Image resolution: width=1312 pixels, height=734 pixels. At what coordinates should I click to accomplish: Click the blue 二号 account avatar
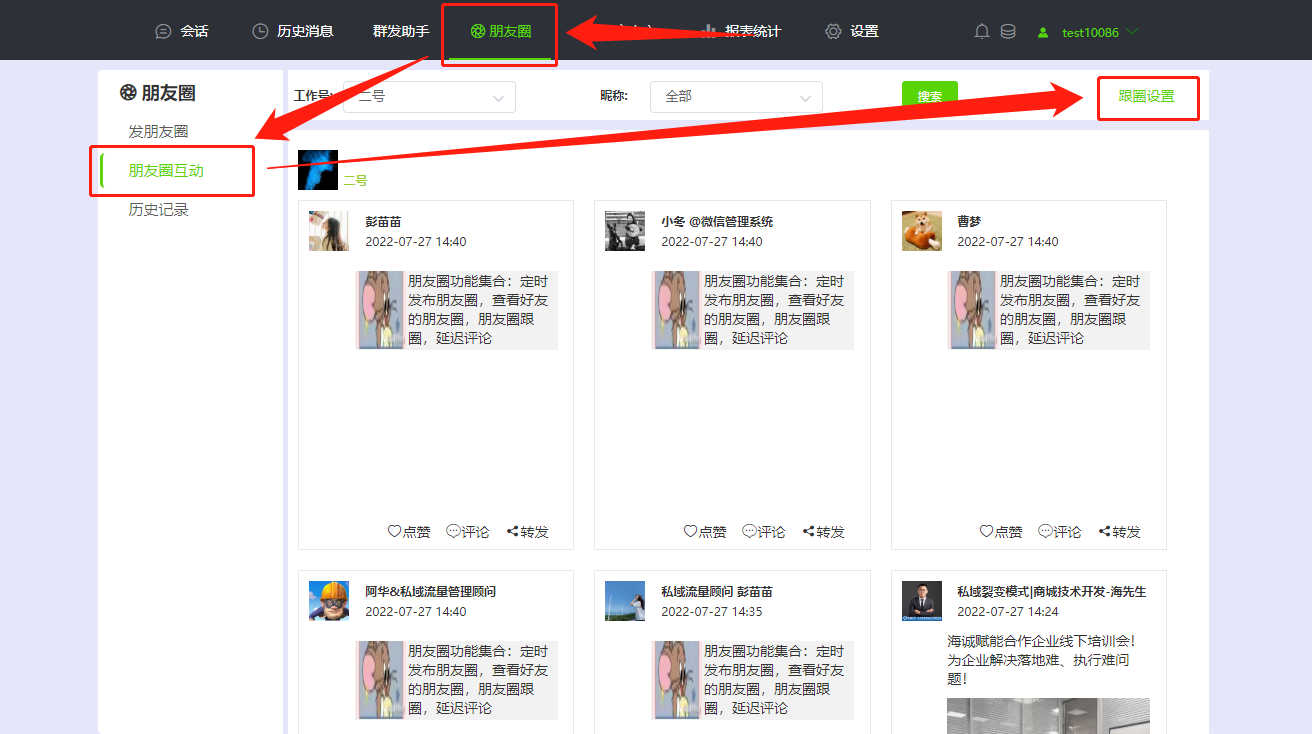[318, 170]
